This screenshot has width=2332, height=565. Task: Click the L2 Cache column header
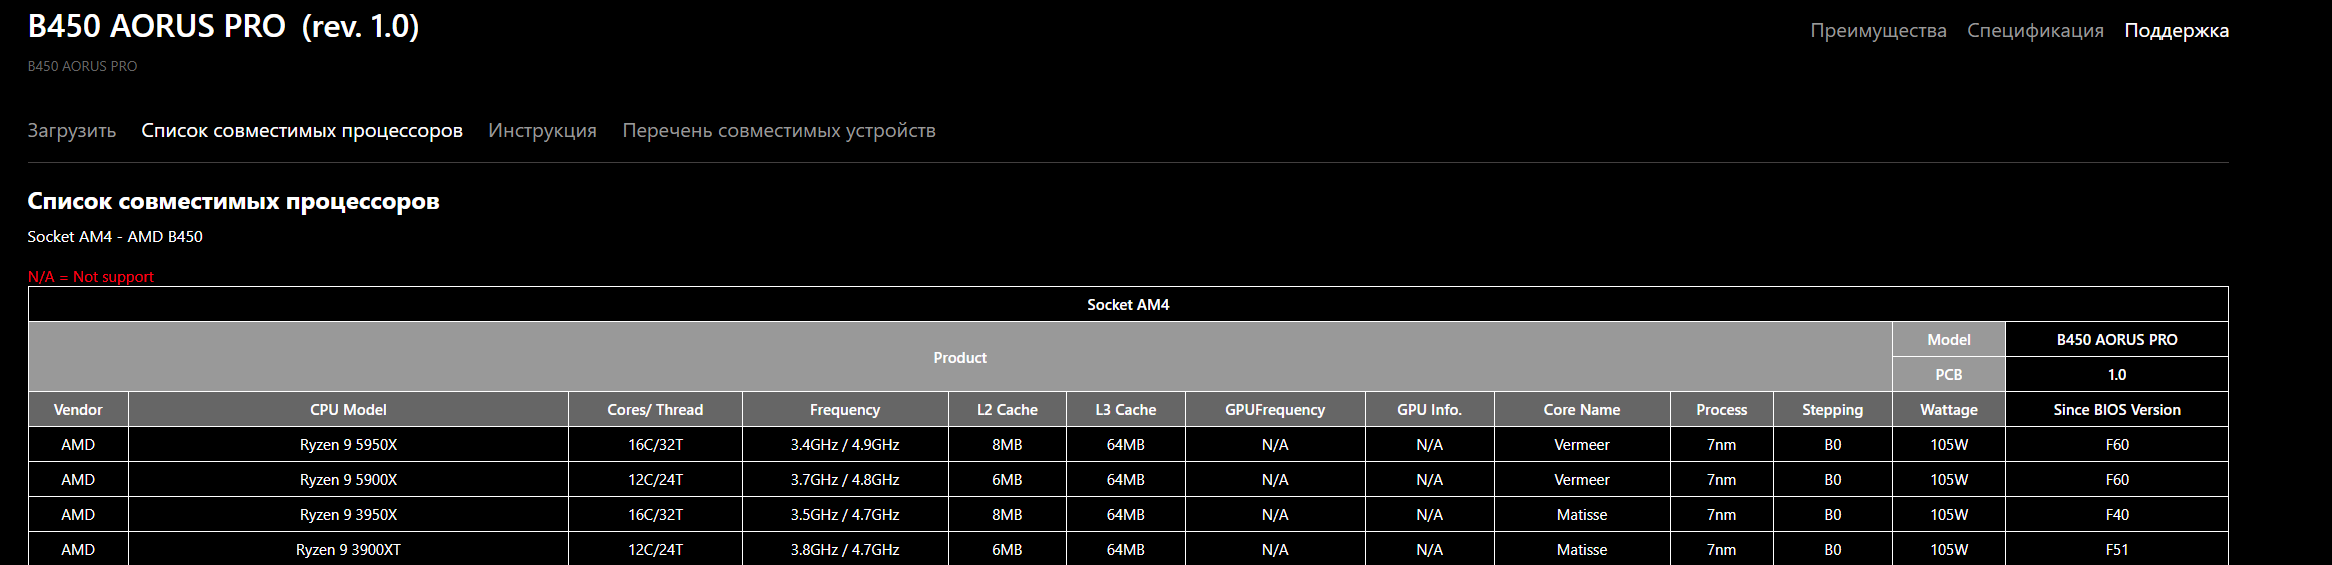point(1007,410)
